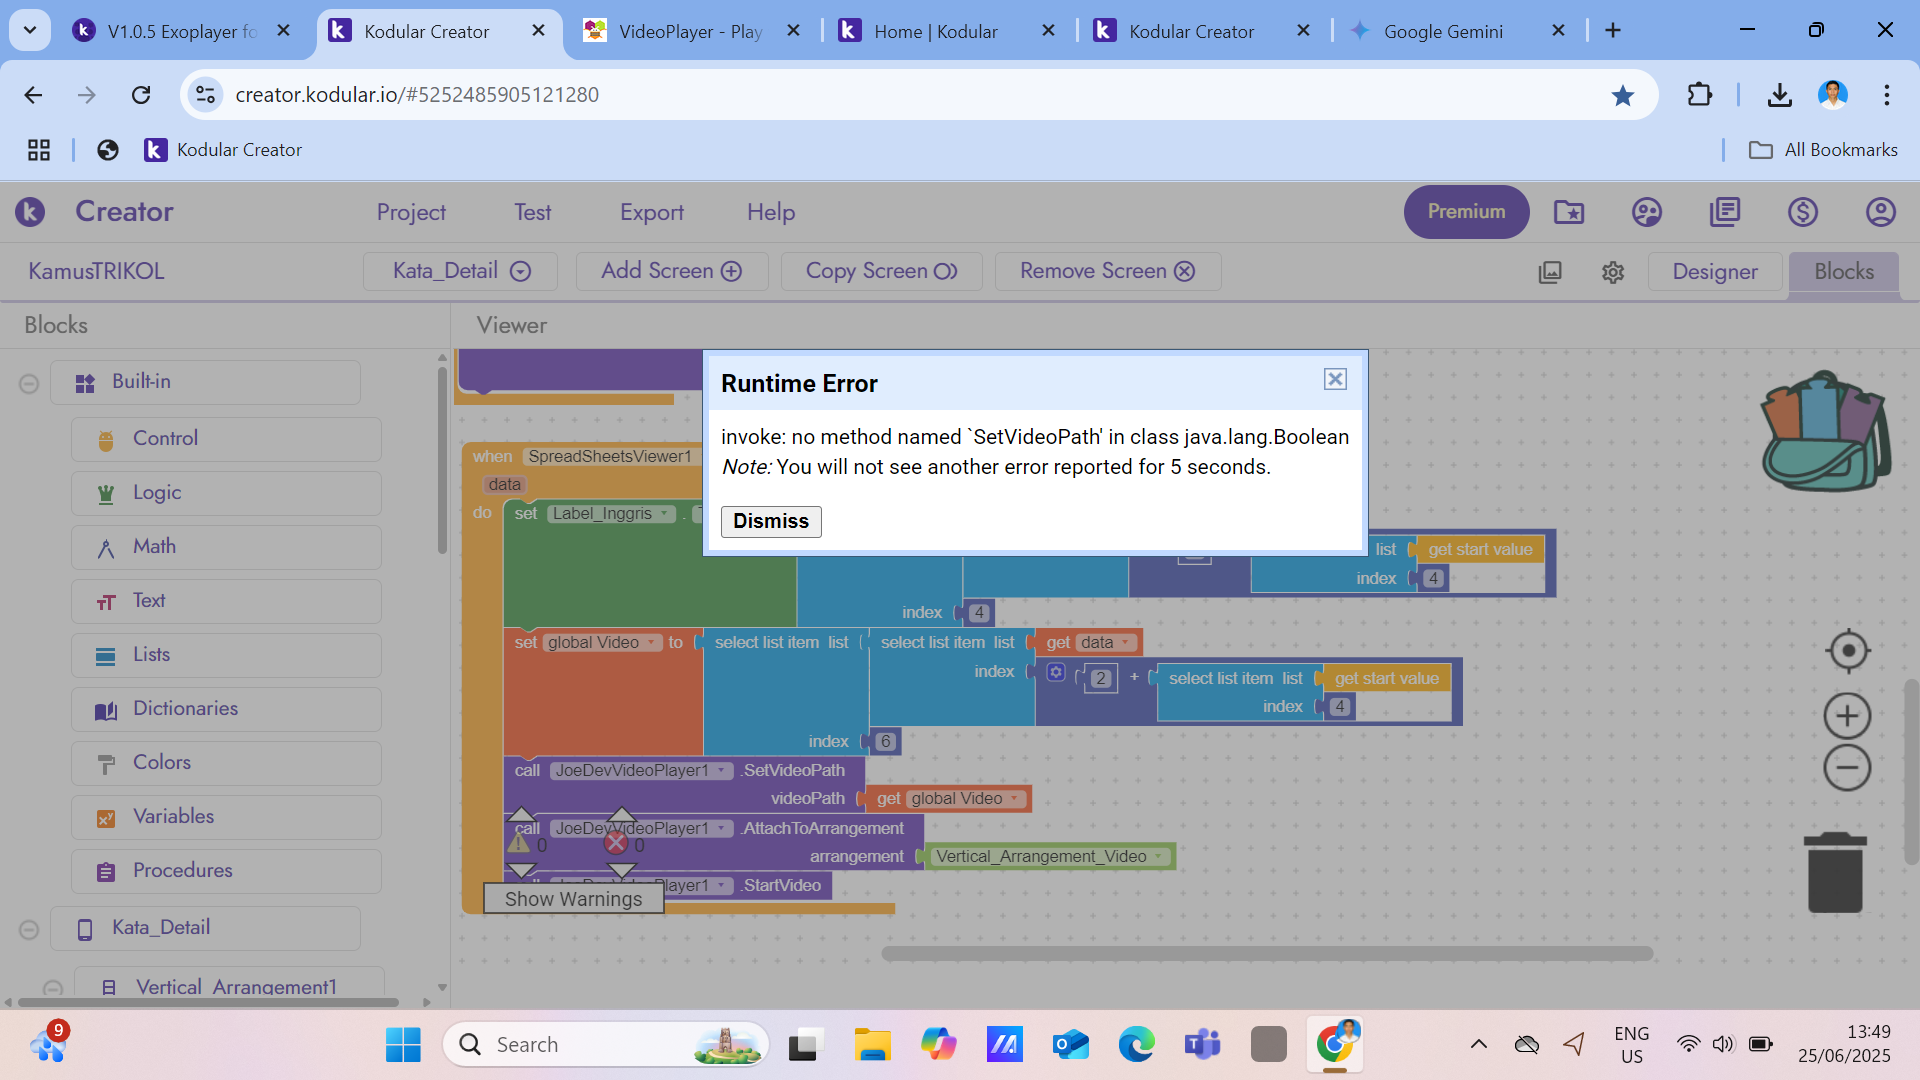Open the backpack icon in viewer
The image size is (1920, 1080).
(1825, 432)
